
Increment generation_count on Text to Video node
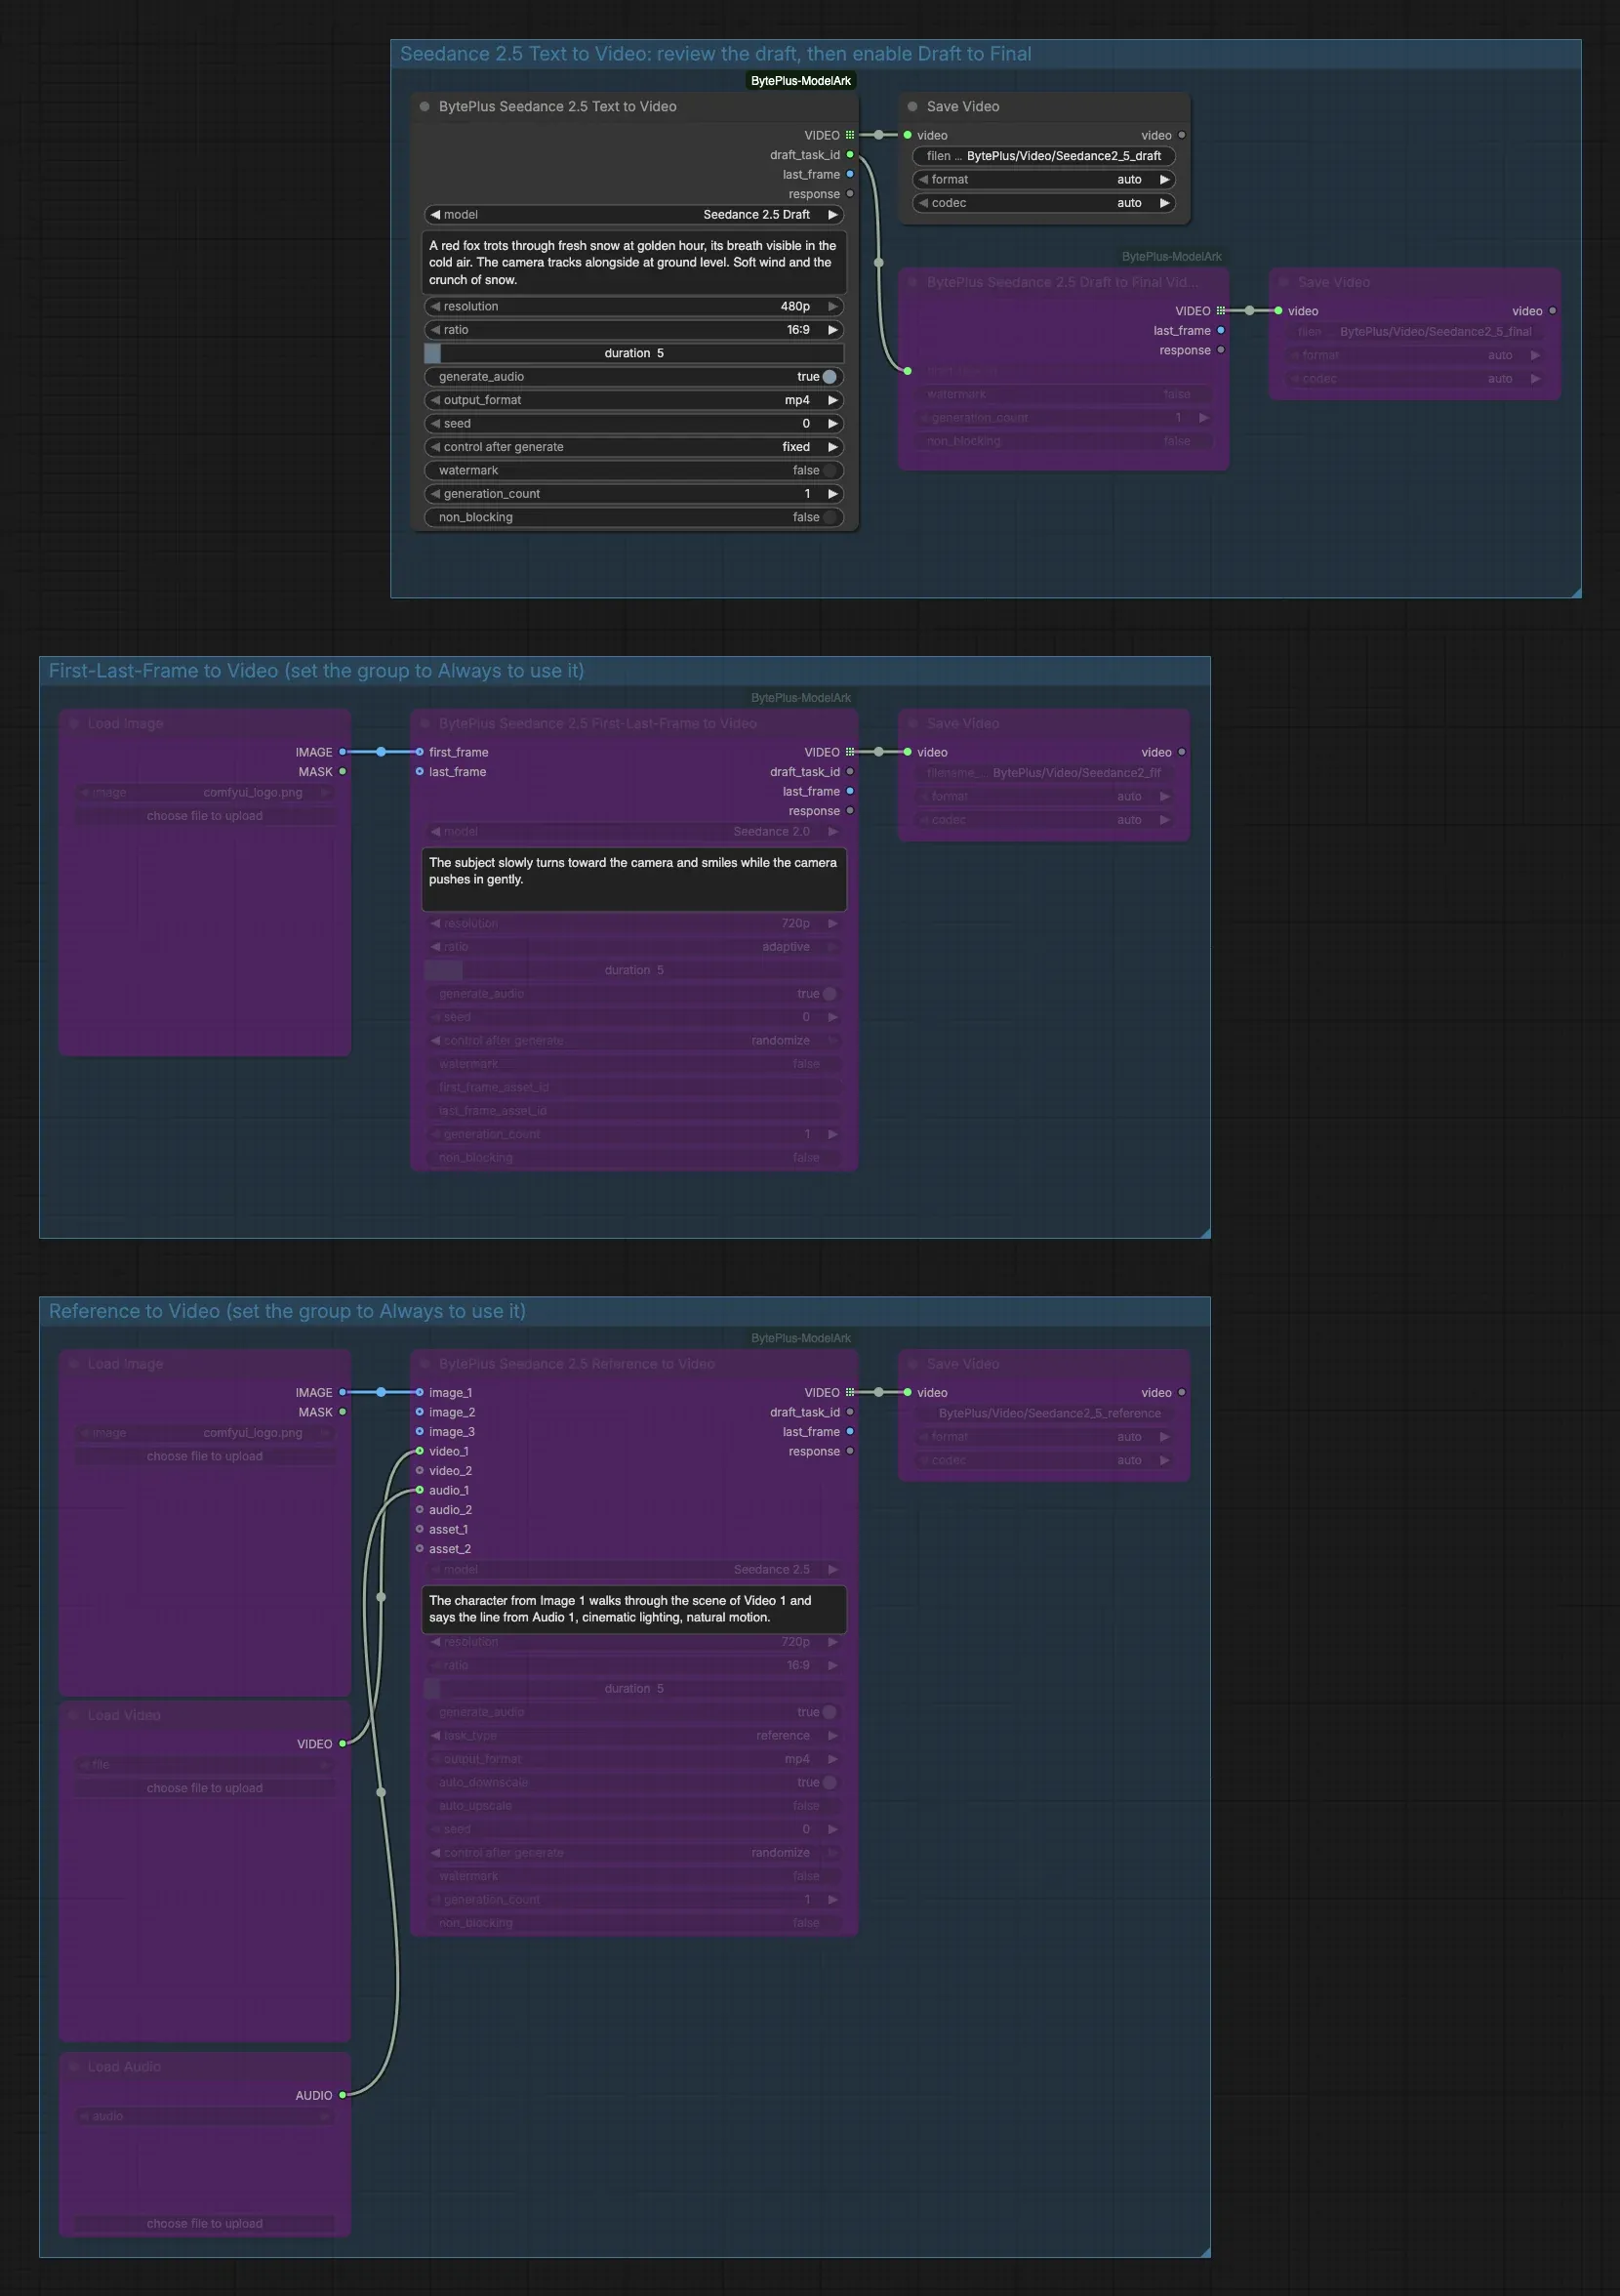point(833,494)
